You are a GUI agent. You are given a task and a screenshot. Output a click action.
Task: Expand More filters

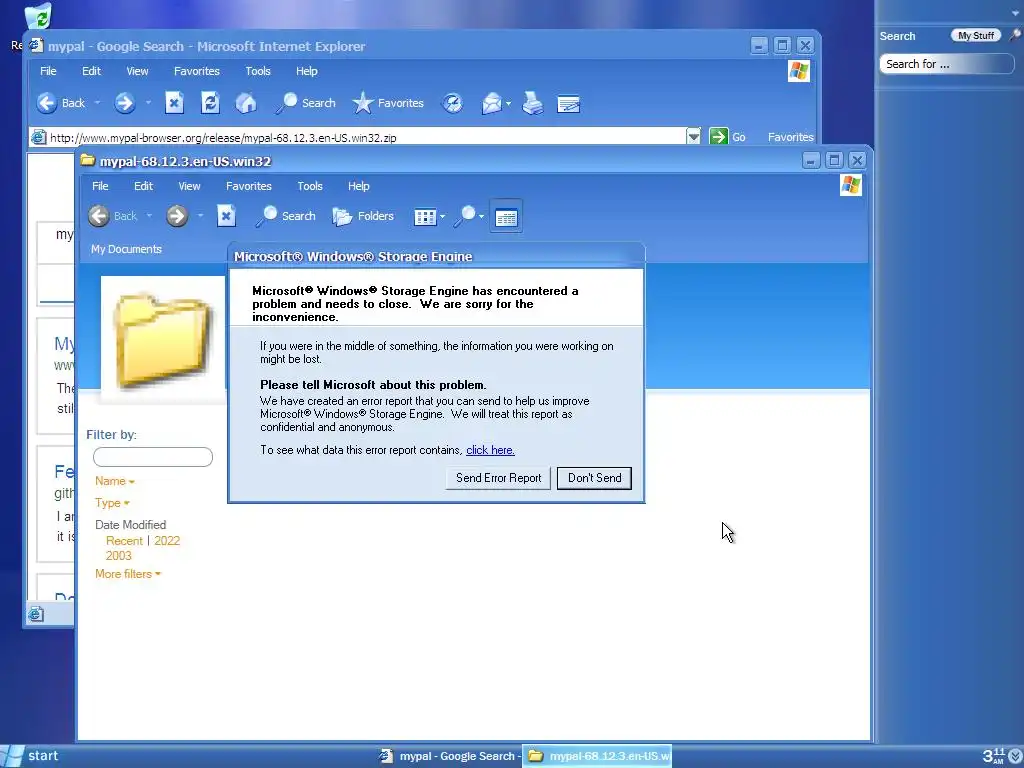tap(127, 574)
